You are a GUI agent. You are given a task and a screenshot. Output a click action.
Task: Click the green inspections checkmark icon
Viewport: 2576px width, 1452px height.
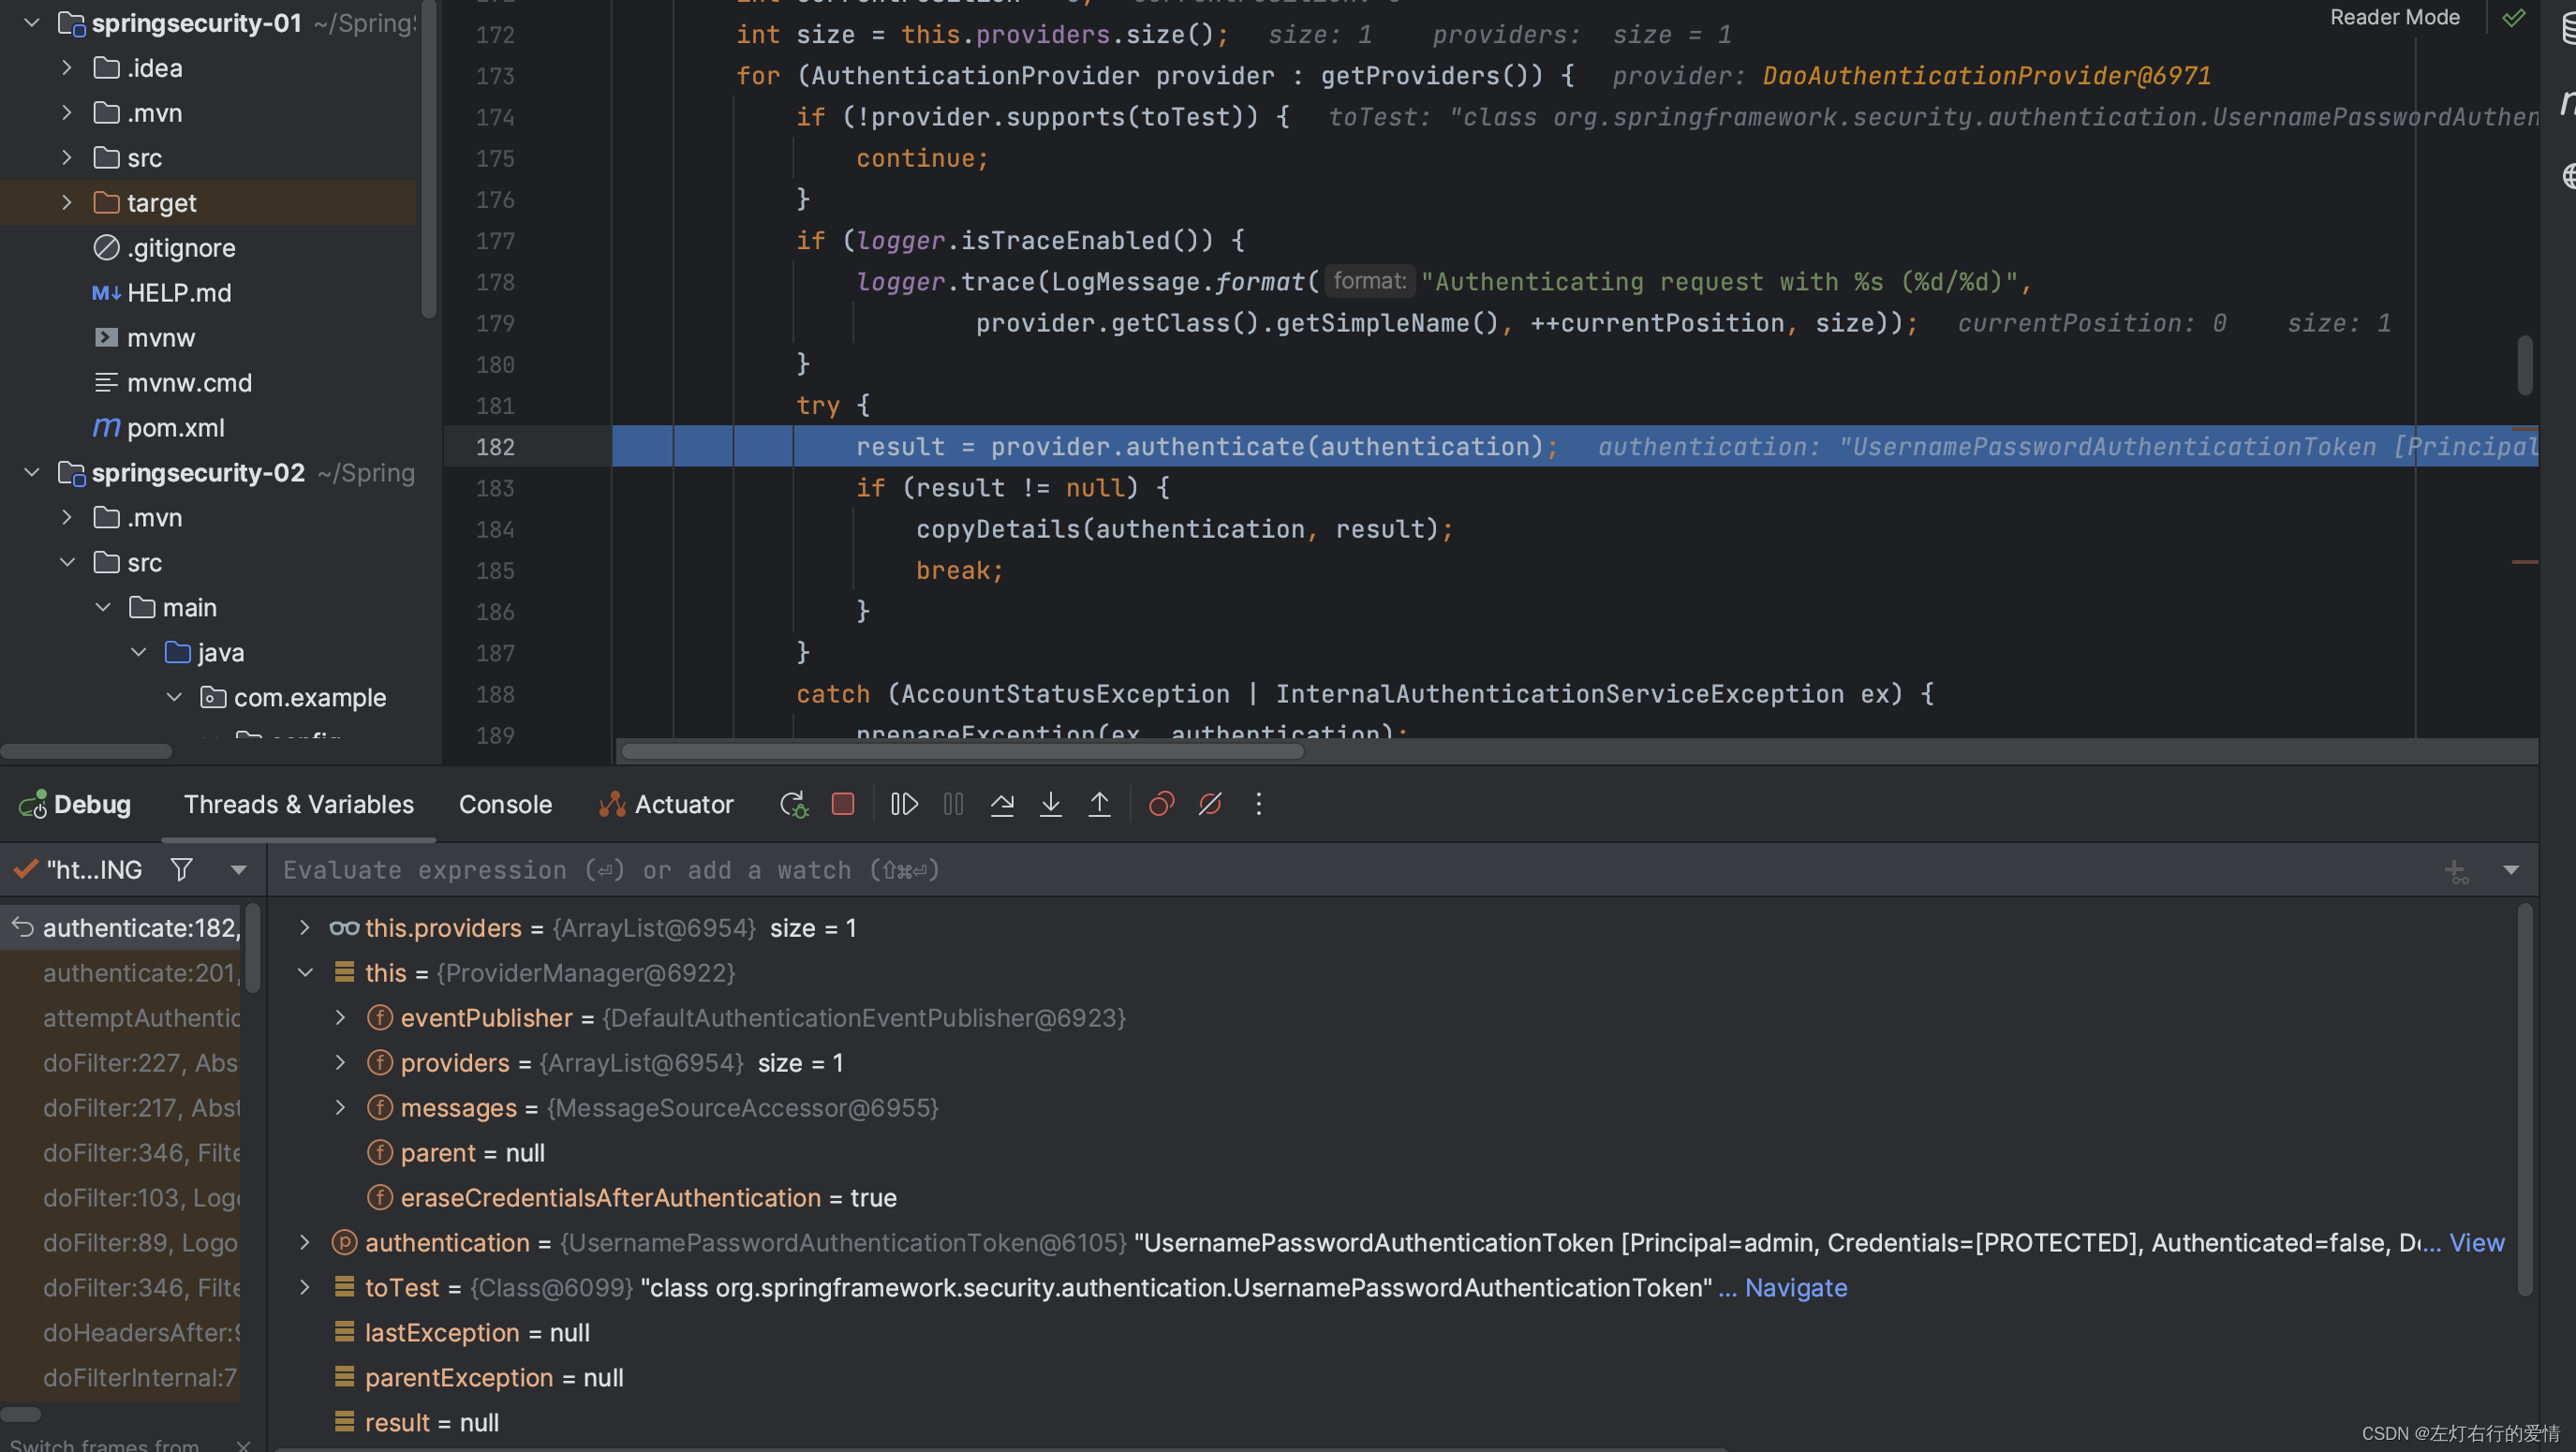[2513, 18]
